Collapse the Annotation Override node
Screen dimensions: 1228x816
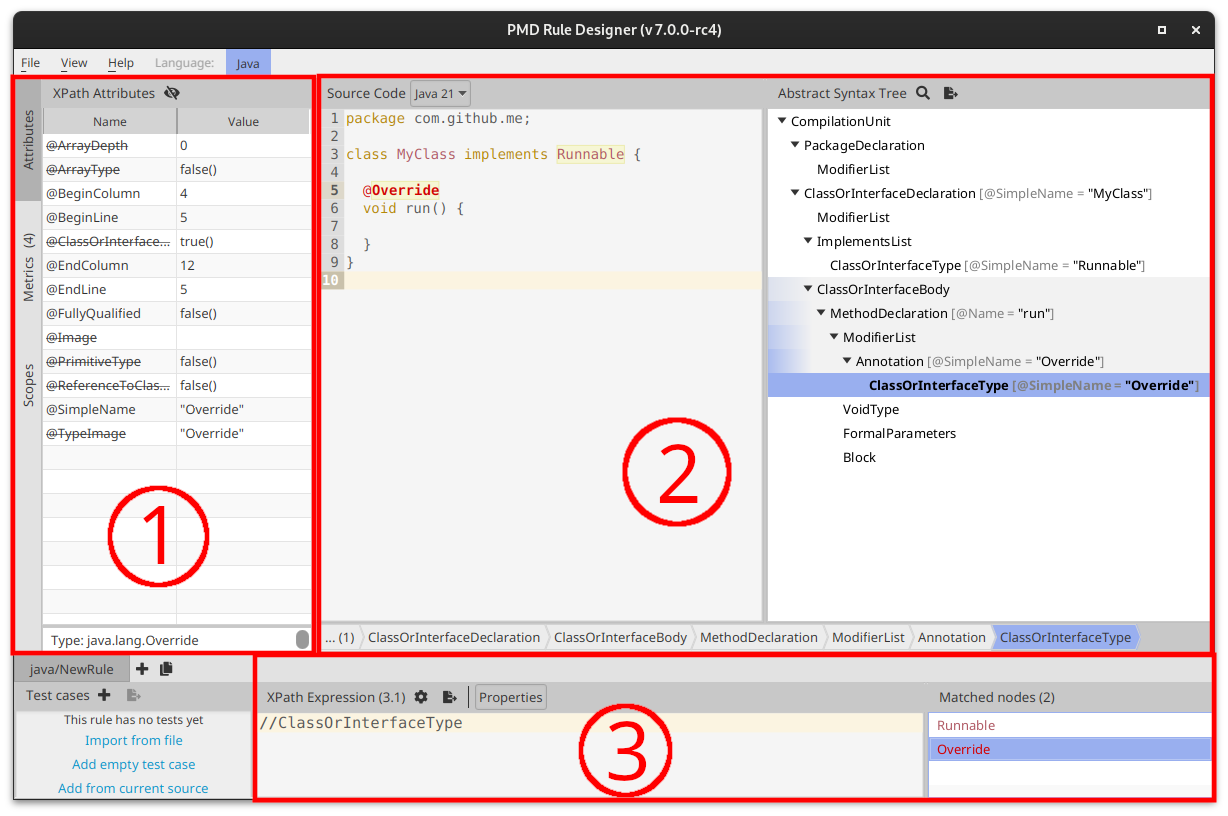click(x=847, y=361)
